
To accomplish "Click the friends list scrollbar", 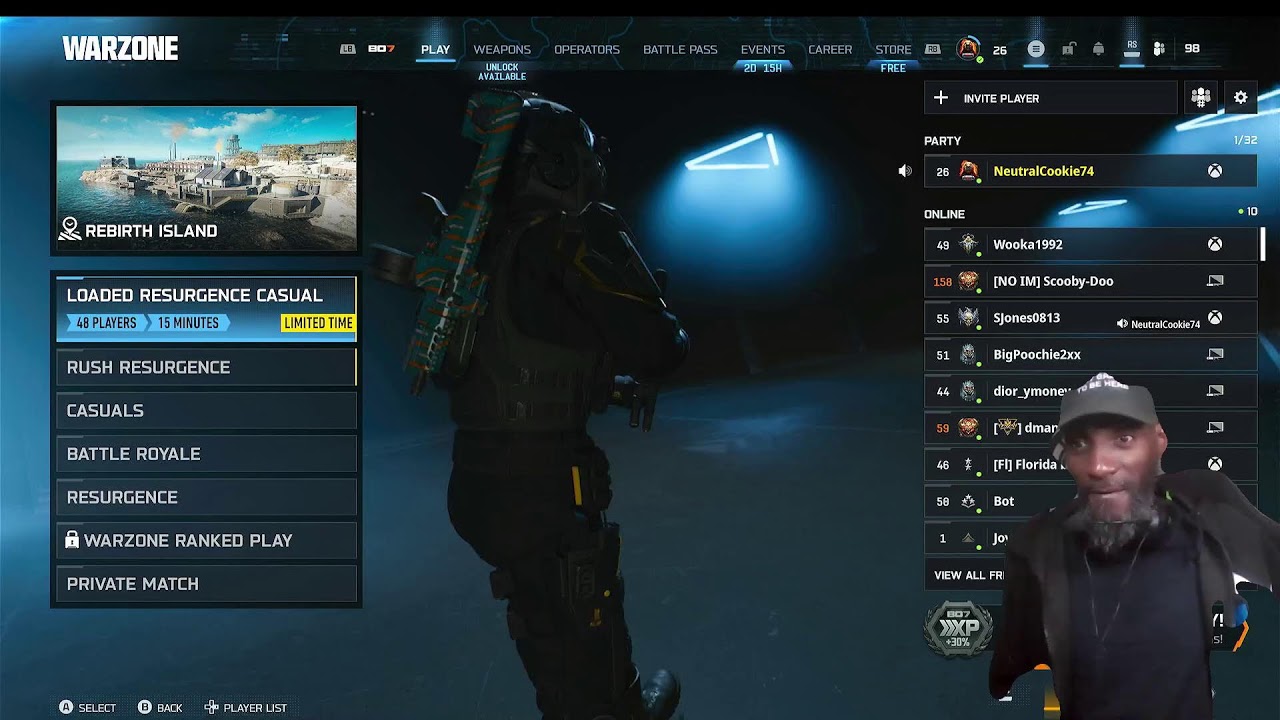I will coord(1263,243).
